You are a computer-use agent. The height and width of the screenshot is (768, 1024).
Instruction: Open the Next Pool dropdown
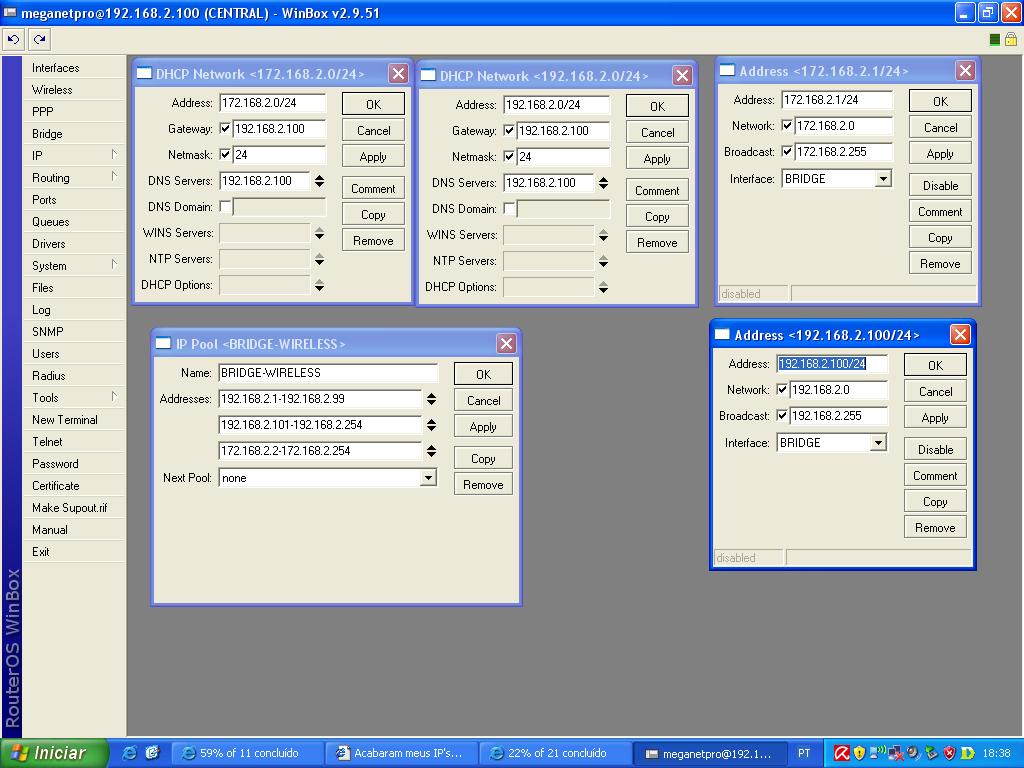[428, 478]
